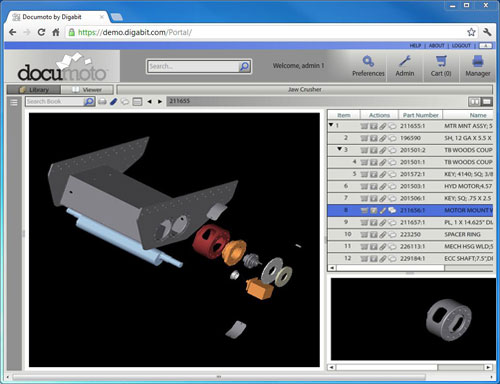Image resolution: width=500 pixels, height=384 pixels.
Task: Click the comment bubble toolbar icon
Action: [x=125, y=101]
